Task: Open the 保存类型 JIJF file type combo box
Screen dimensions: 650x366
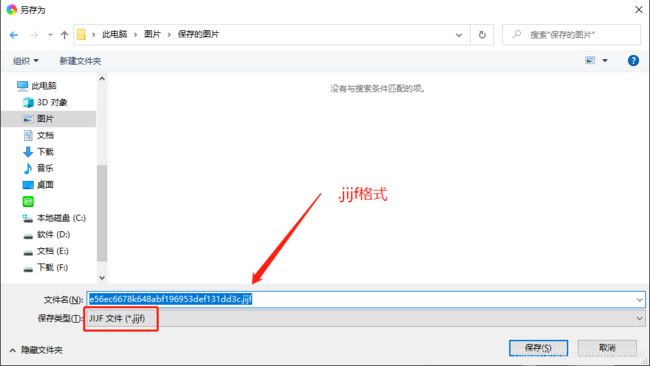Action: [365, 318]
